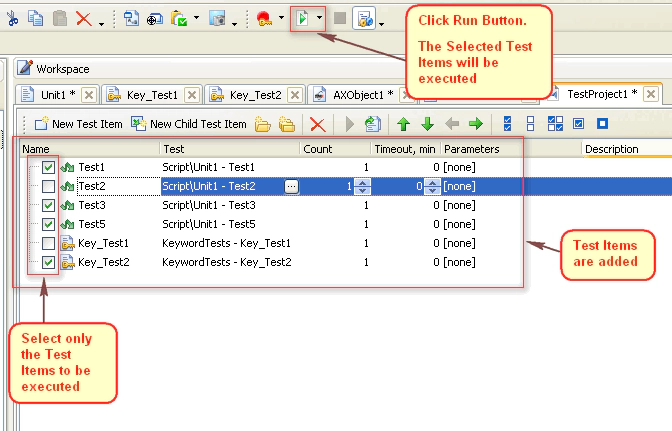Close the Unit1 tab
The width and height of the screenshot is (672, 431).
point(88,94)
